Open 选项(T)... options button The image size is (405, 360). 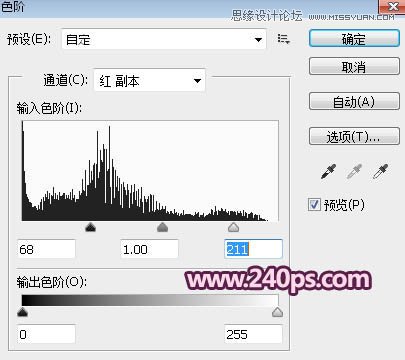[354, 136]
